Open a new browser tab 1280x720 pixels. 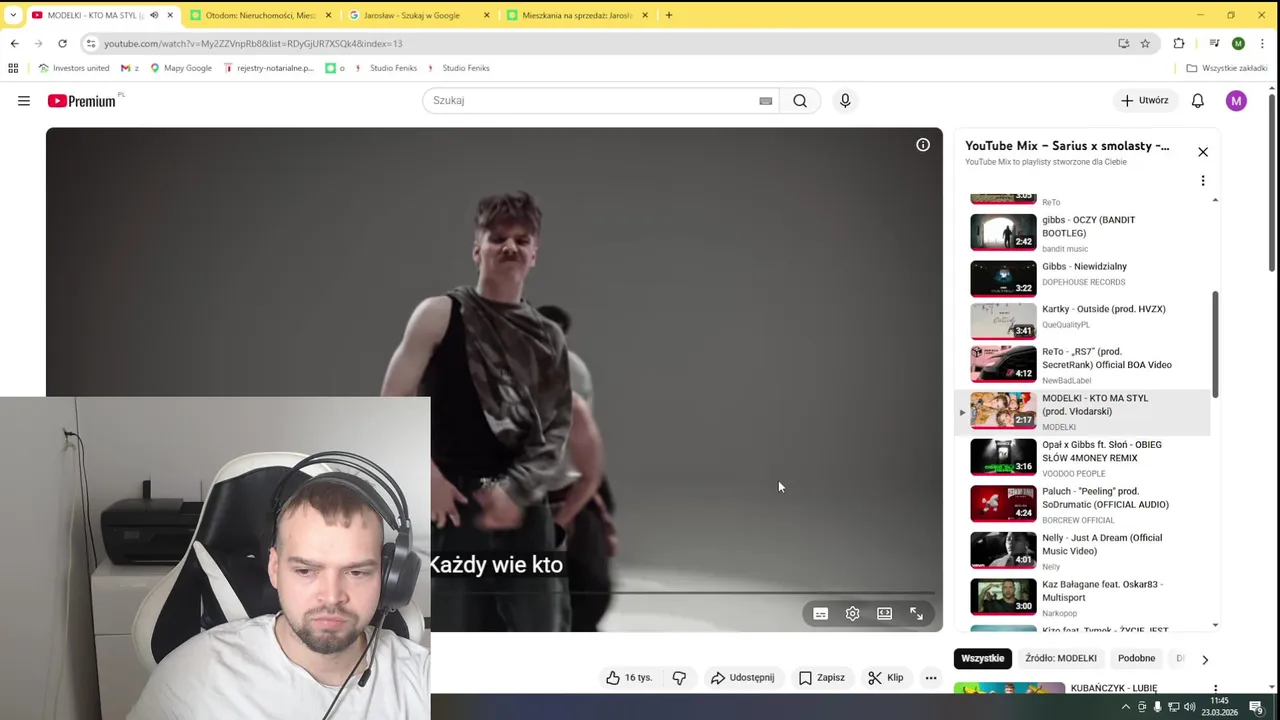669,15
